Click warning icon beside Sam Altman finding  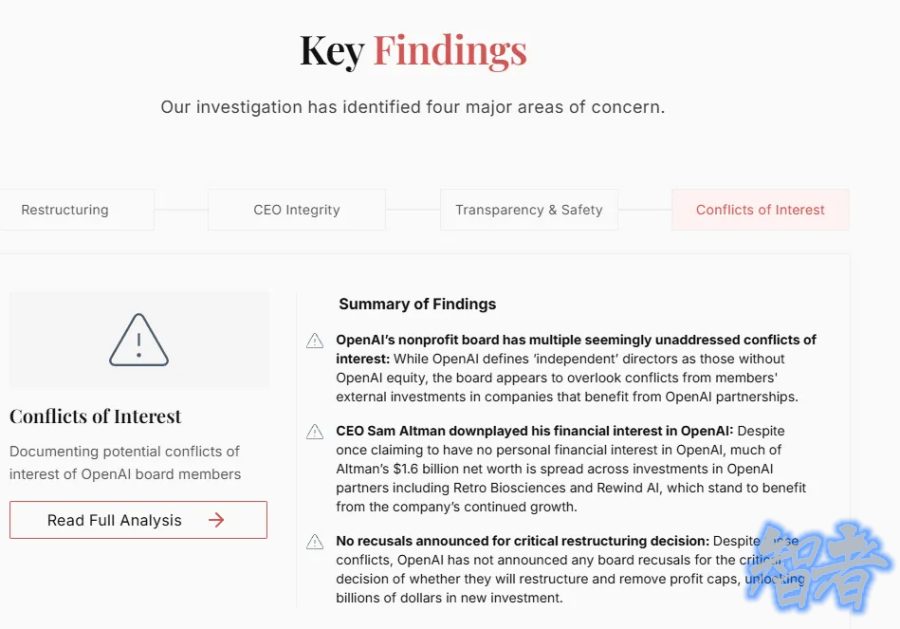coord(315,432)
